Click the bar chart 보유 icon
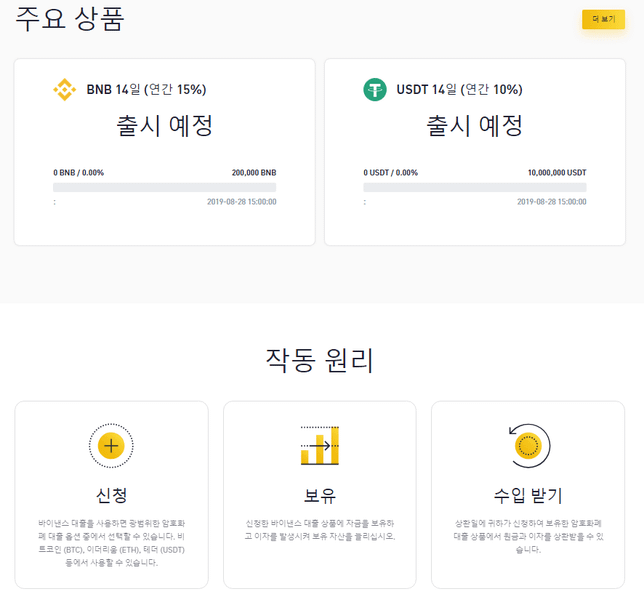This screenshot has height=603, width=644. [320, 446]
